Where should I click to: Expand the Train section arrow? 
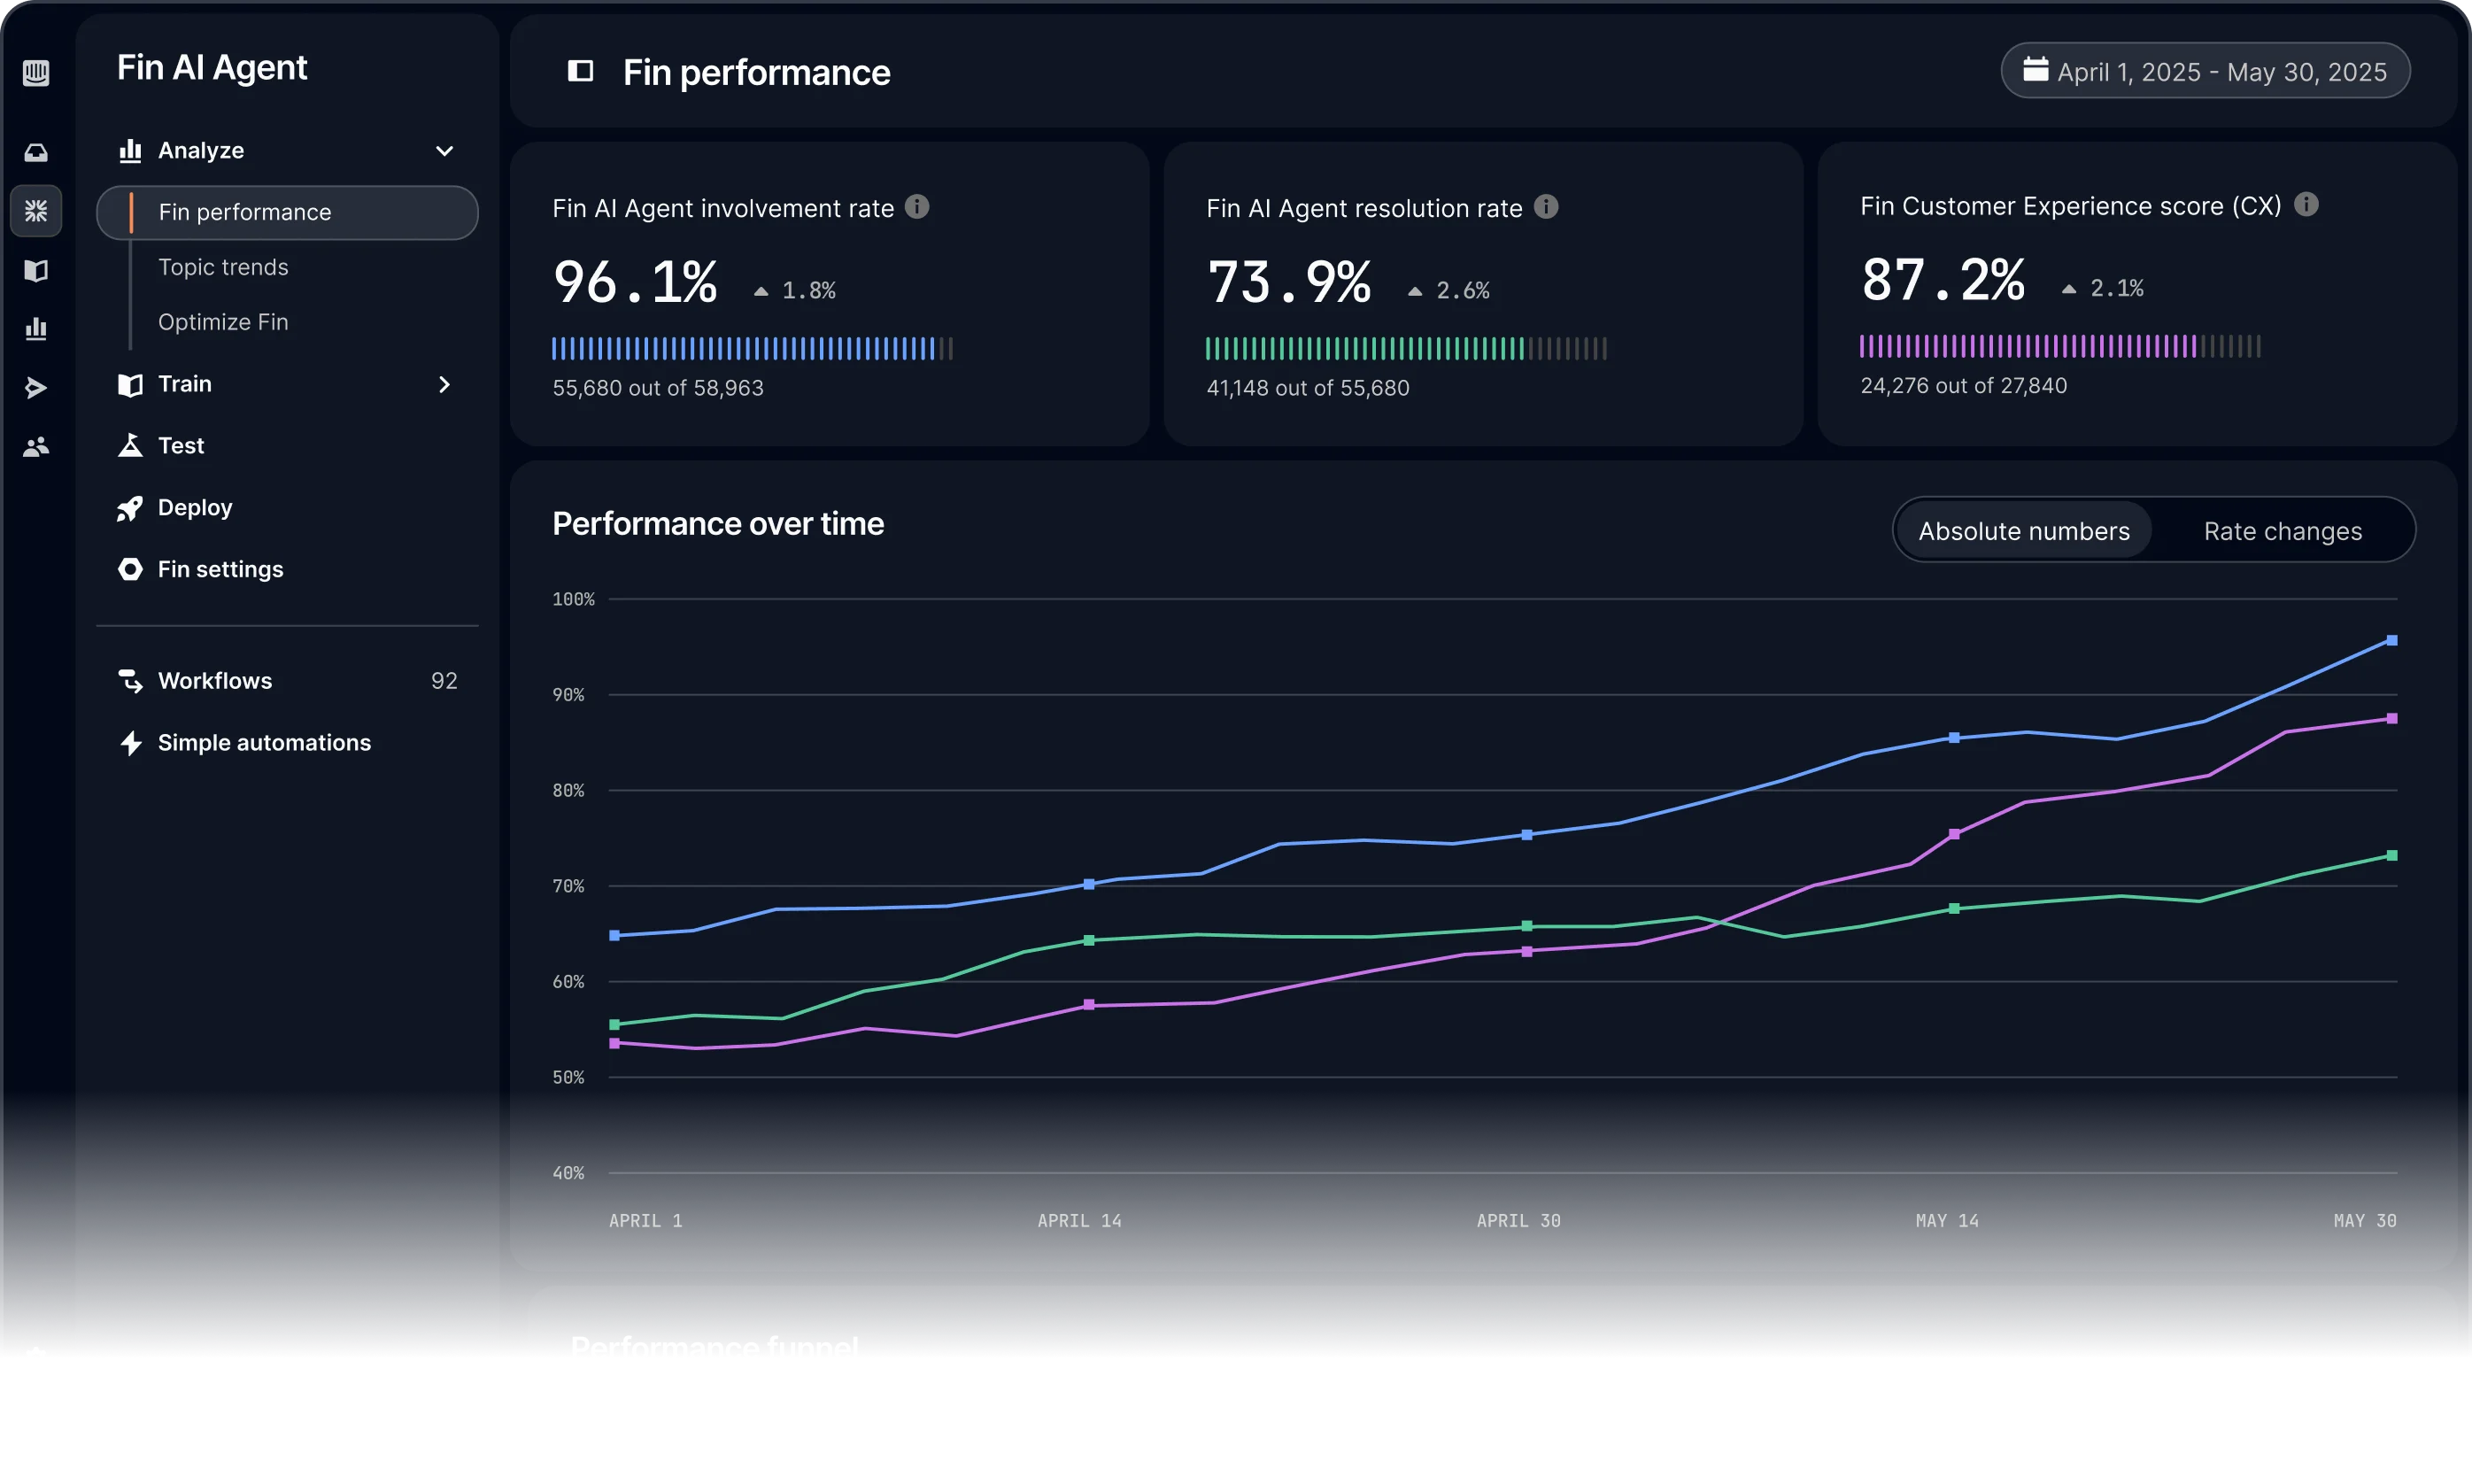click(x=445, y=385)
